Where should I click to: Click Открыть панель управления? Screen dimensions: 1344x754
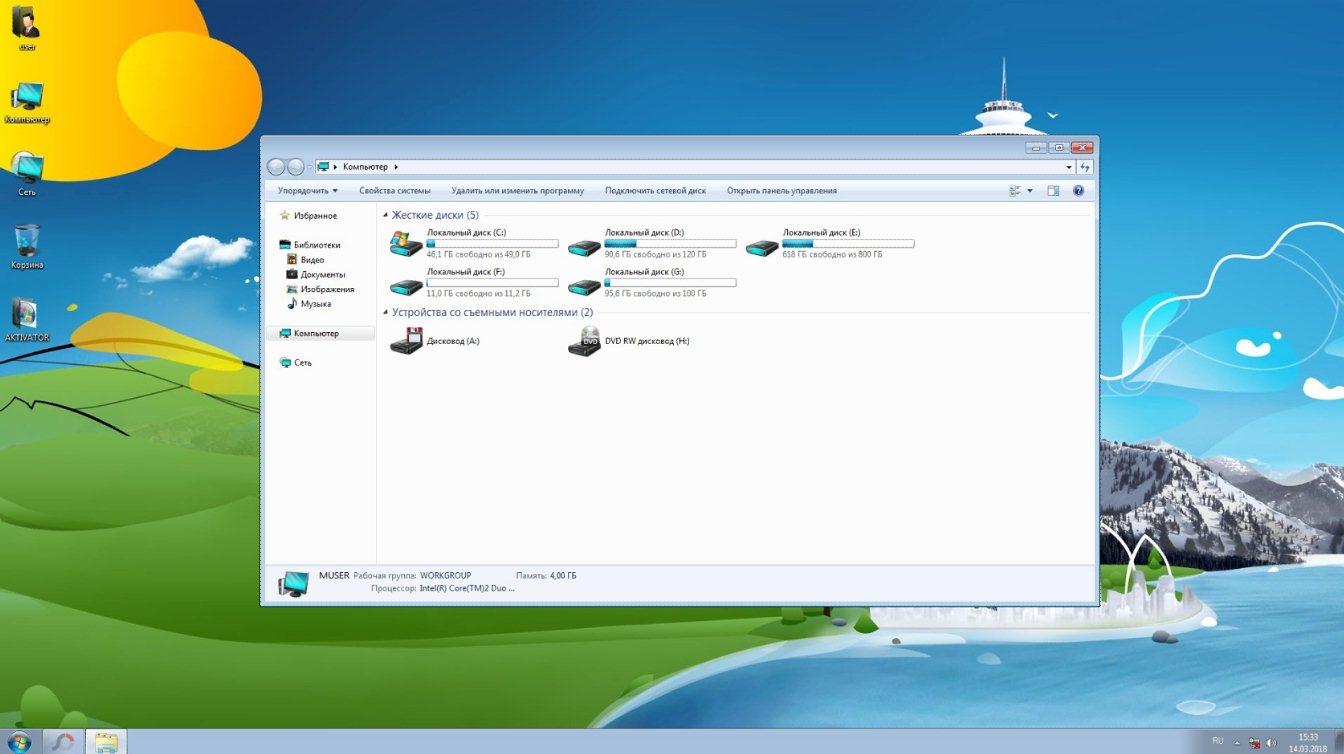tap(782, 191)
